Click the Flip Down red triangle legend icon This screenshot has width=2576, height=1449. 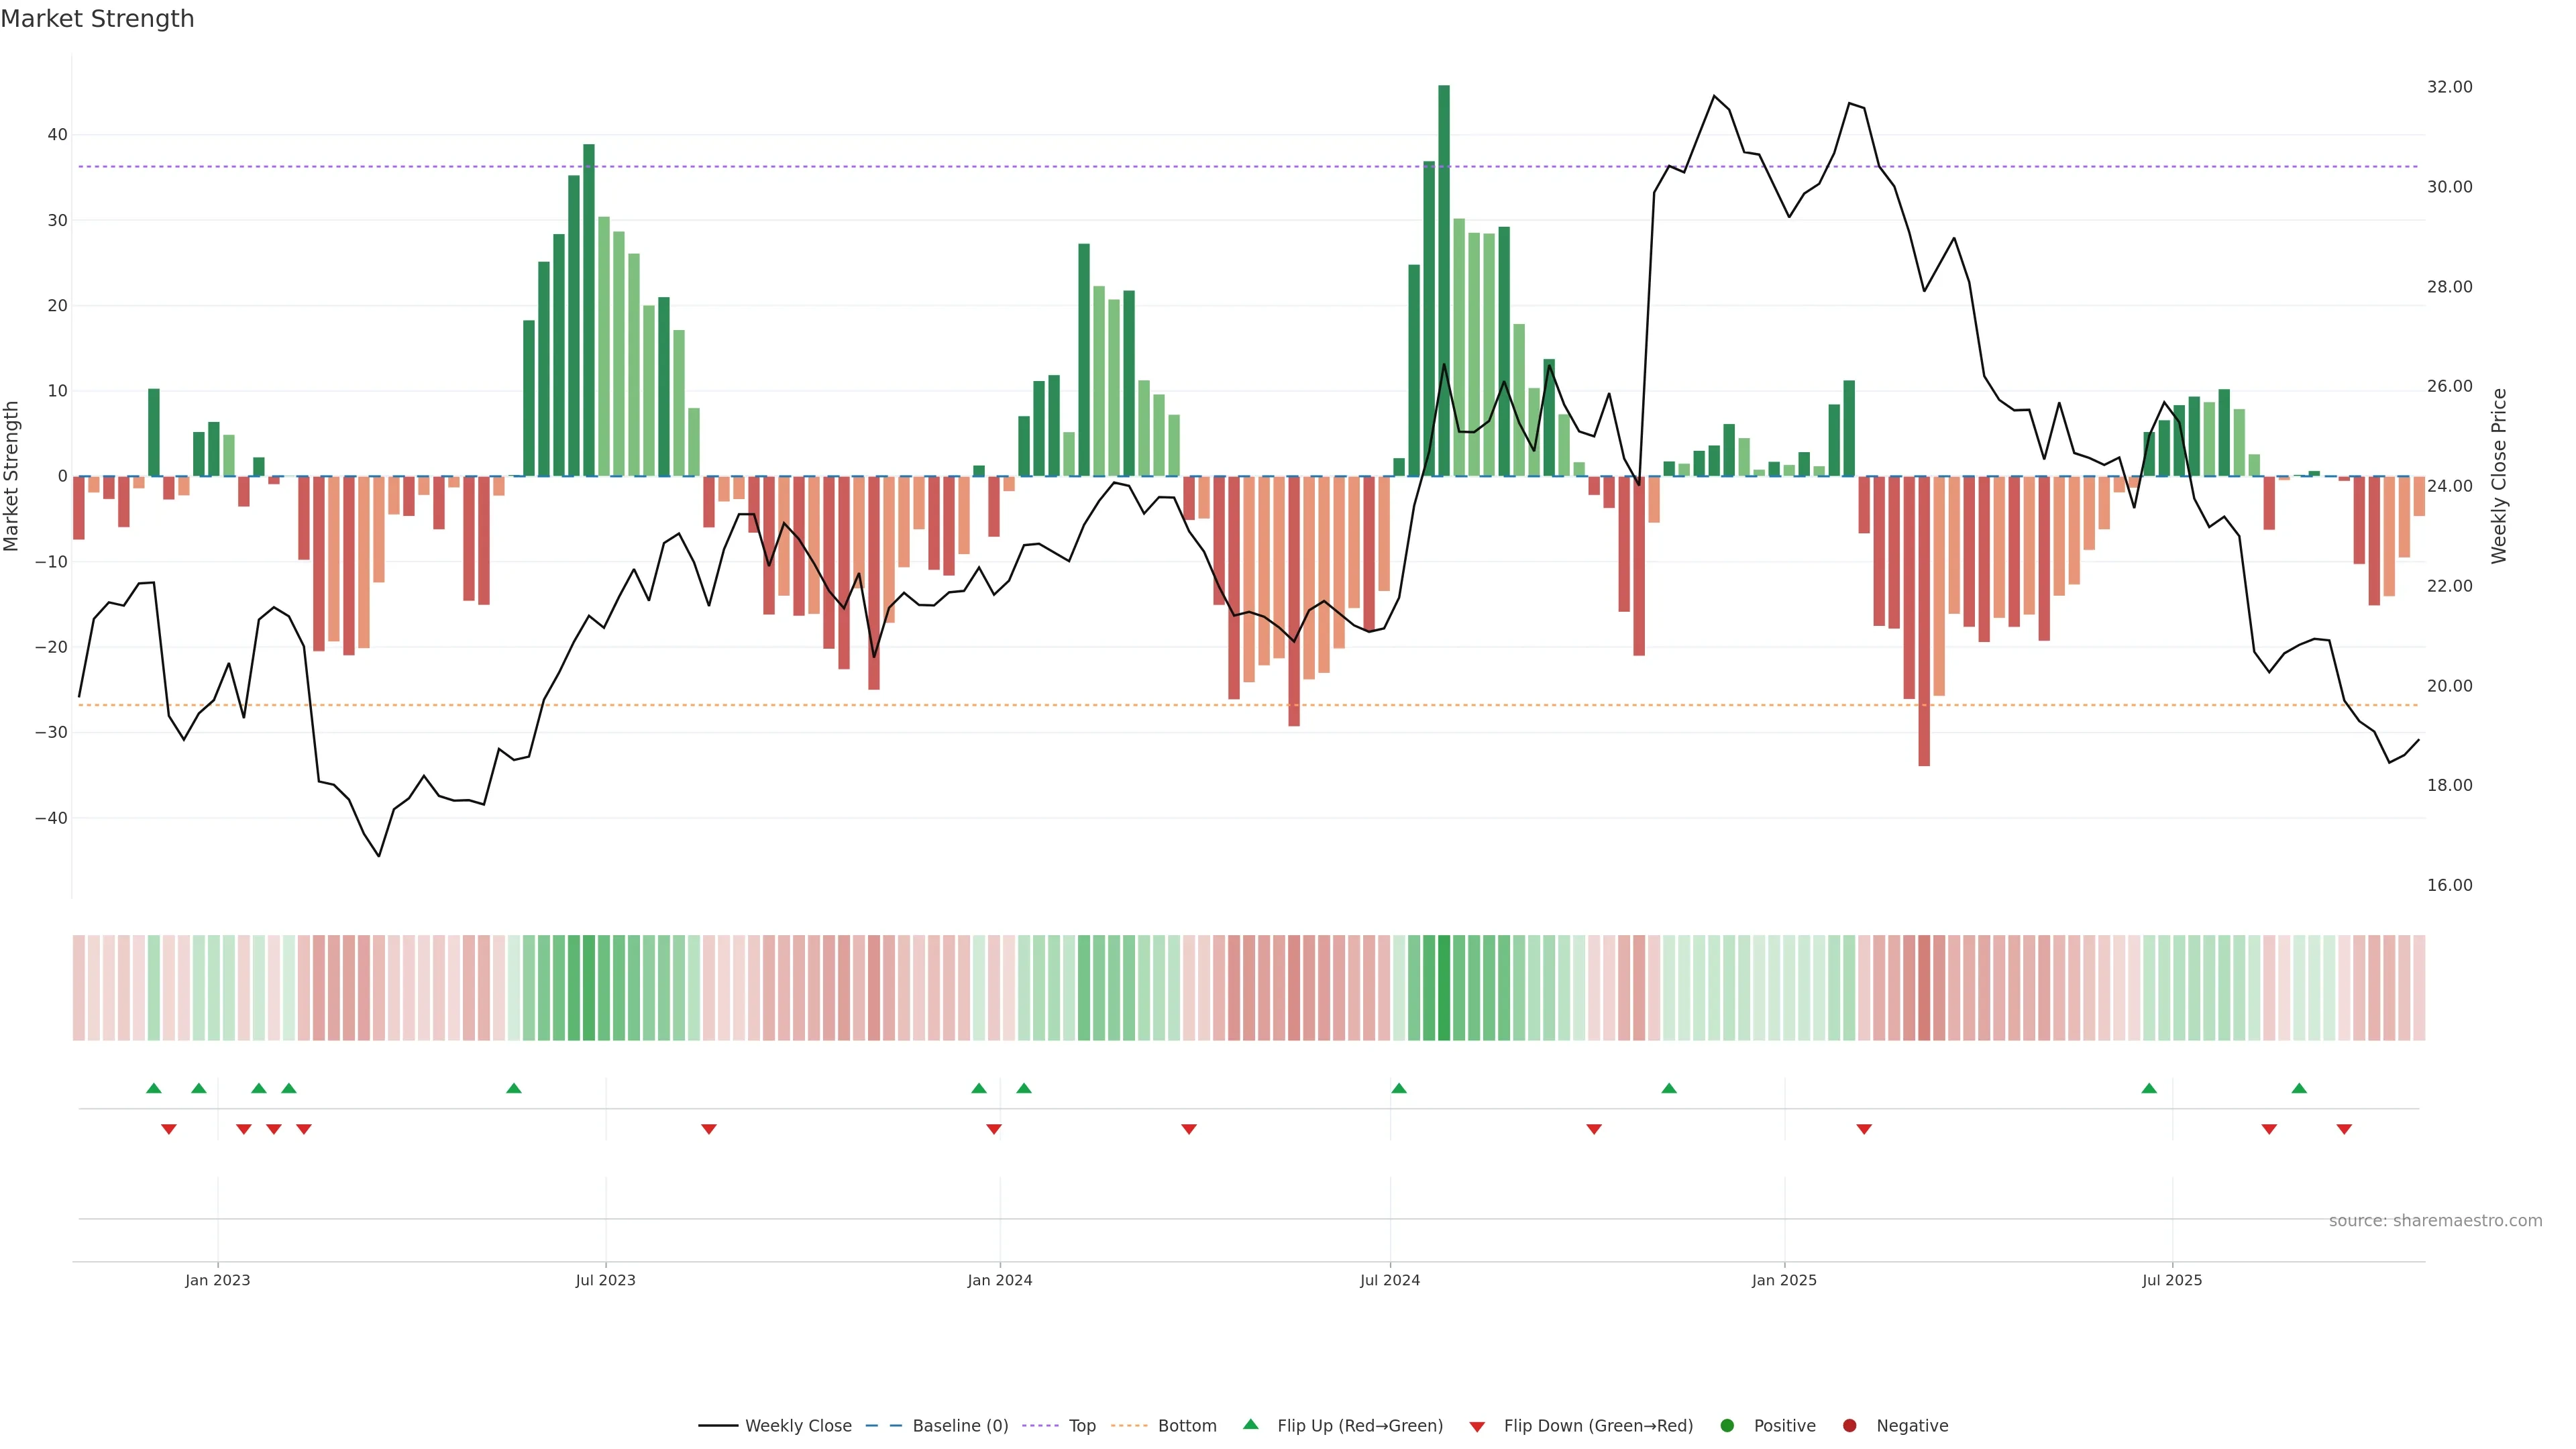click(1477, 1426)
